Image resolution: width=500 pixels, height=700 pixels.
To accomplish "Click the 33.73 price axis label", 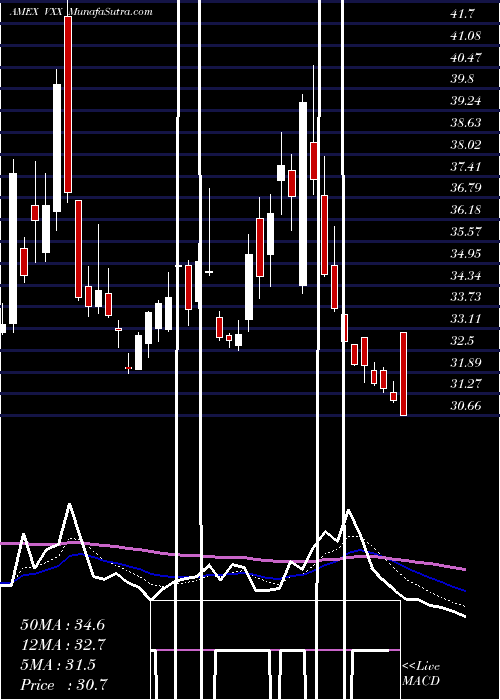I will 466,297.
